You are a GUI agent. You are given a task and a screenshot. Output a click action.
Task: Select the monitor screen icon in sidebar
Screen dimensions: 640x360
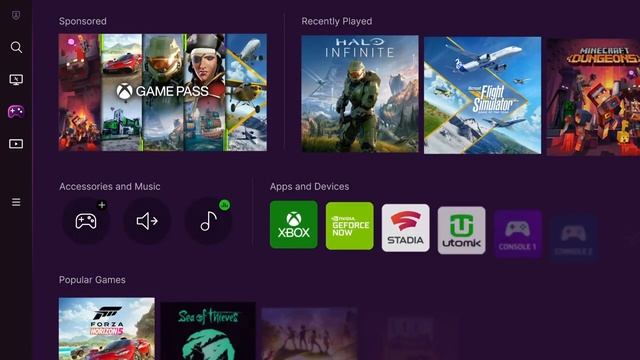[16, 79]
